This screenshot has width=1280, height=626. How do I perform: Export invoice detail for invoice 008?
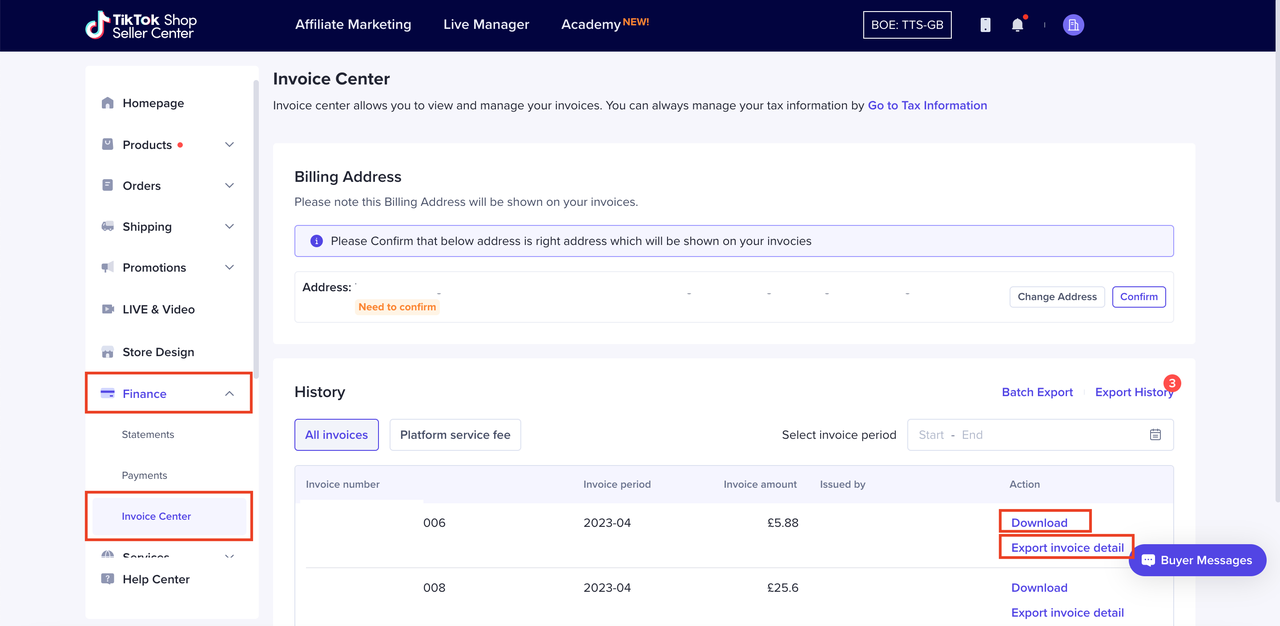click(1067, 612)
